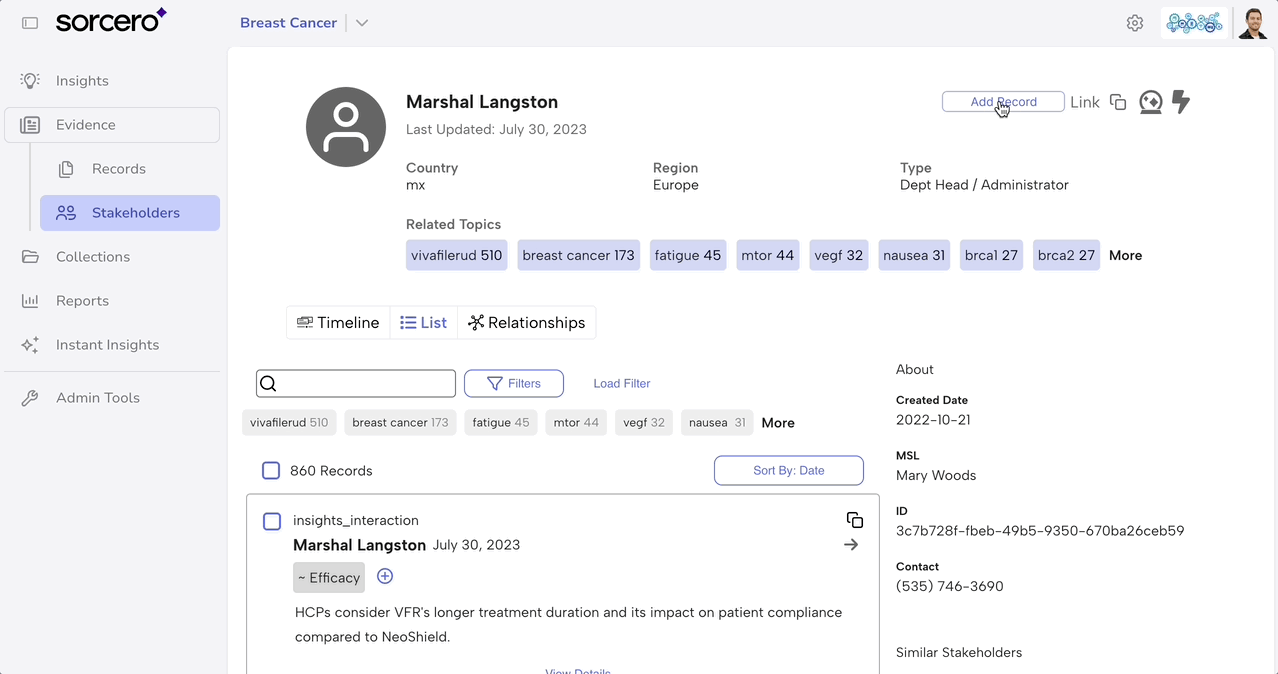
Task: Collapse the sidebar panel icon
Action: tap(30, 23)
